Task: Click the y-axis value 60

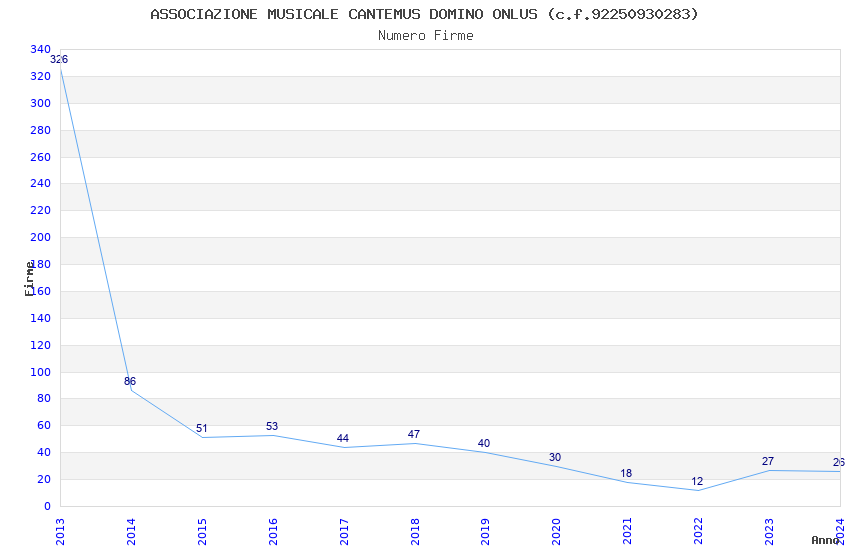Action: [x=44, y=426]
